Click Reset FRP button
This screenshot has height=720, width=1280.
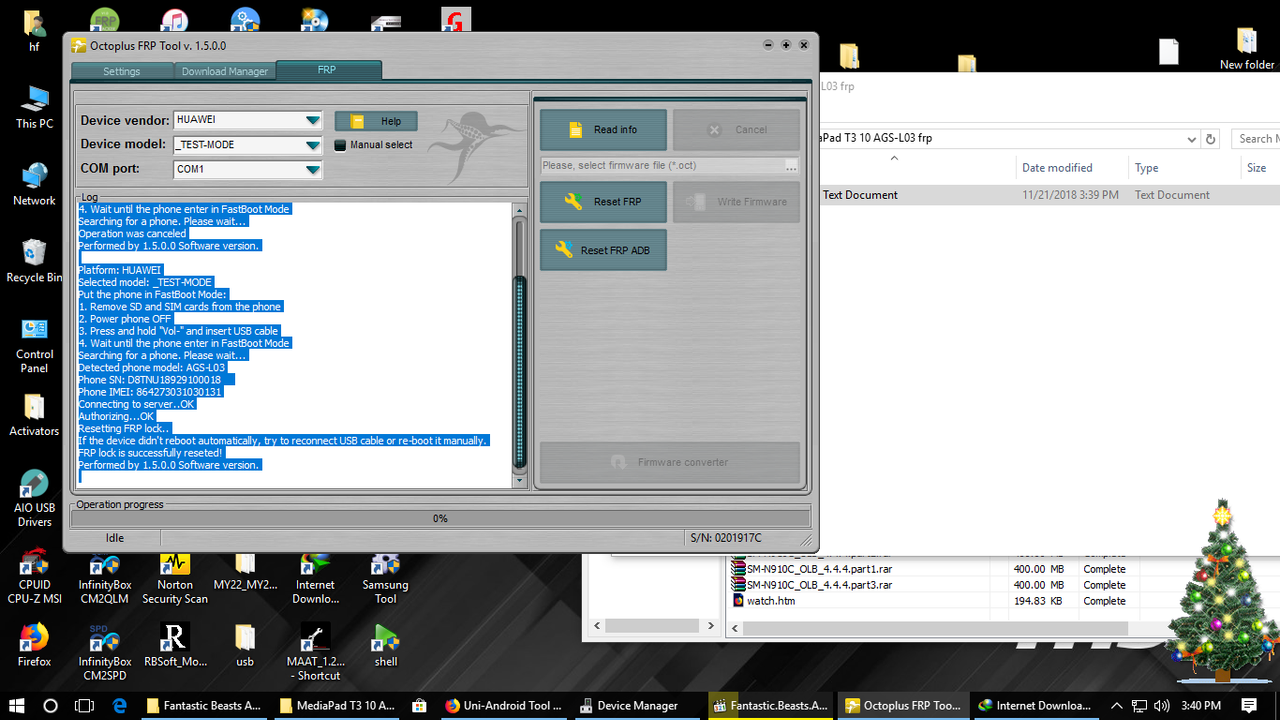[604, 202]
